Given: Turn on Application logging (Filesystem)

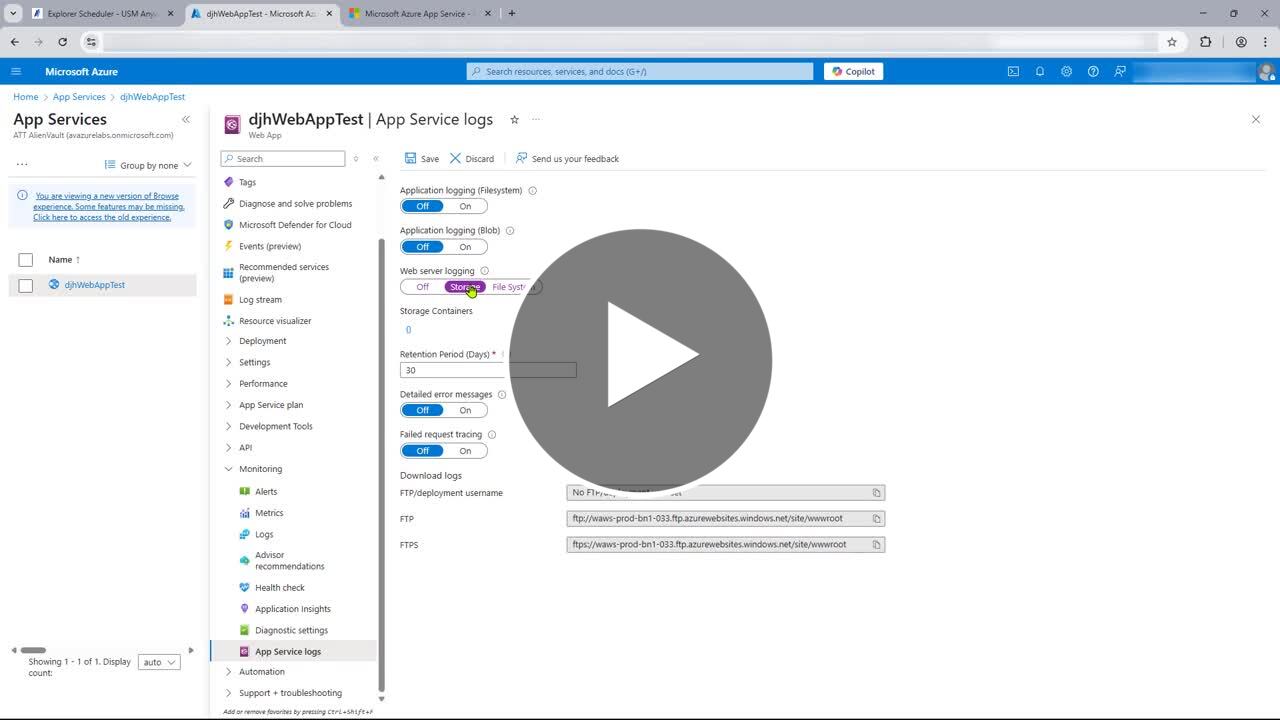Looking at the screenshot, I should [465, 207].
